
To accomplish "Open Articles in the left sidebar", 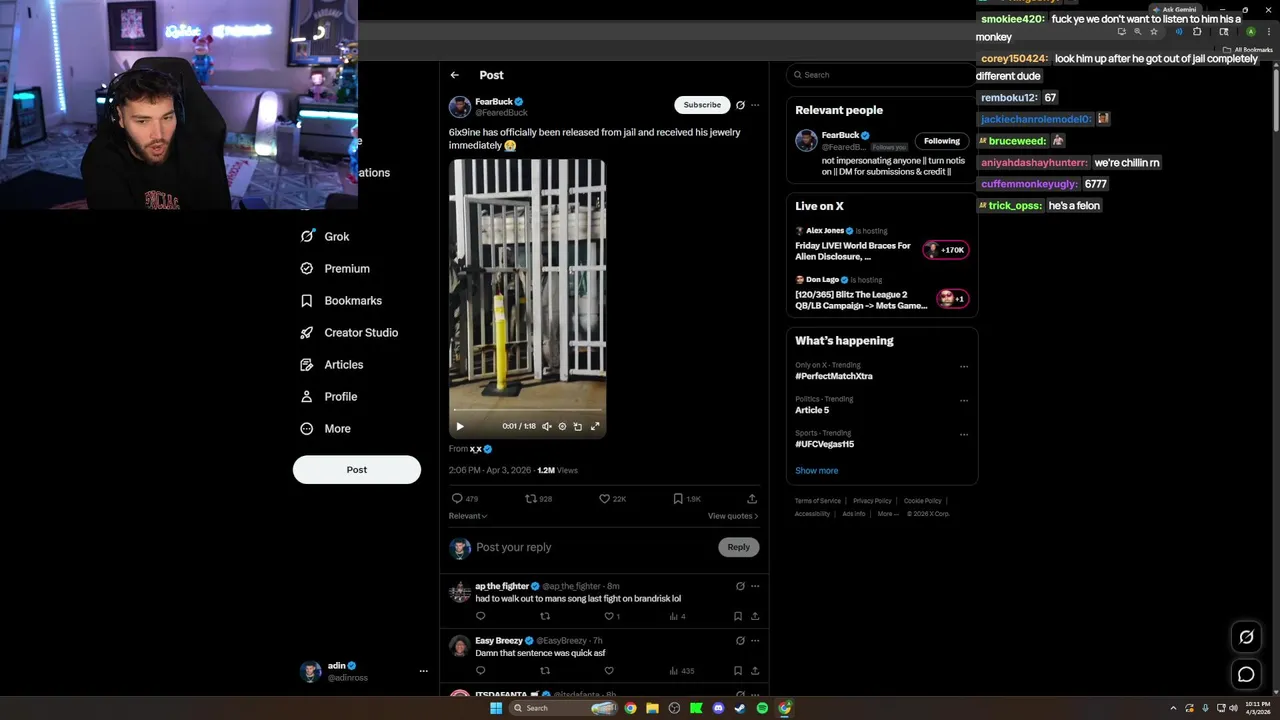I will coord(332,365).
